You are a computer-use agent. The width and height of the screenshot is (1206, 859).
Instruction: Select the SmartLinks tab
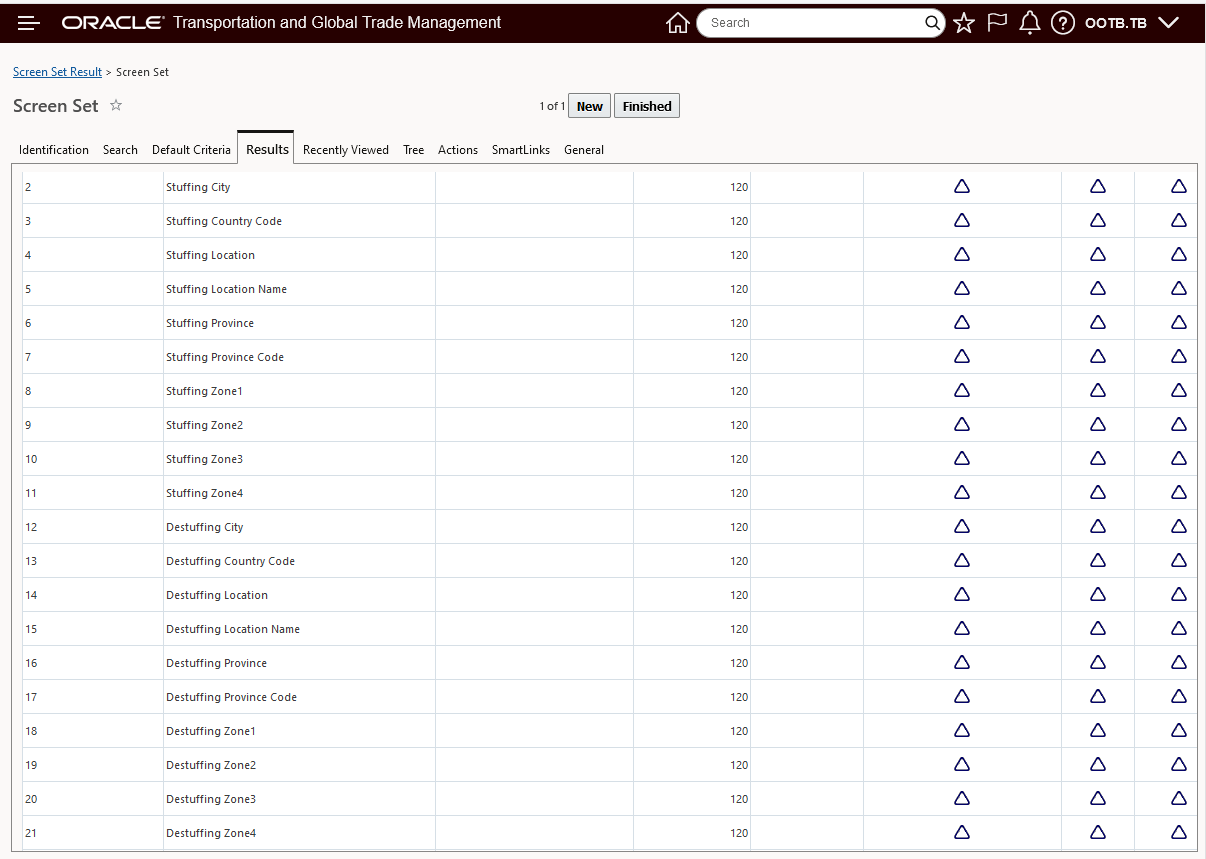(521, 150)
